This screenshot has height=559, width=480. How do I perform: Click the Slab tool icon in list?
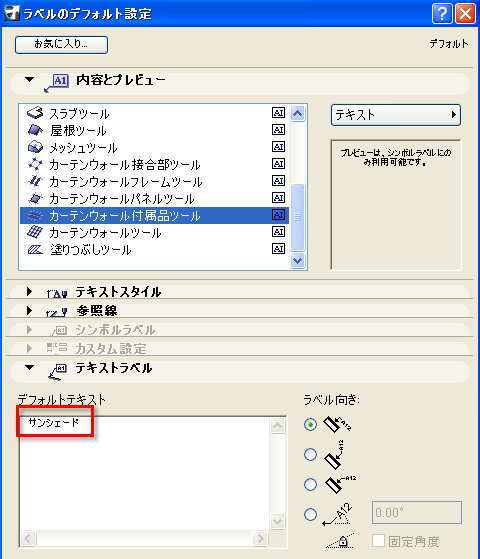coord(35,113)
